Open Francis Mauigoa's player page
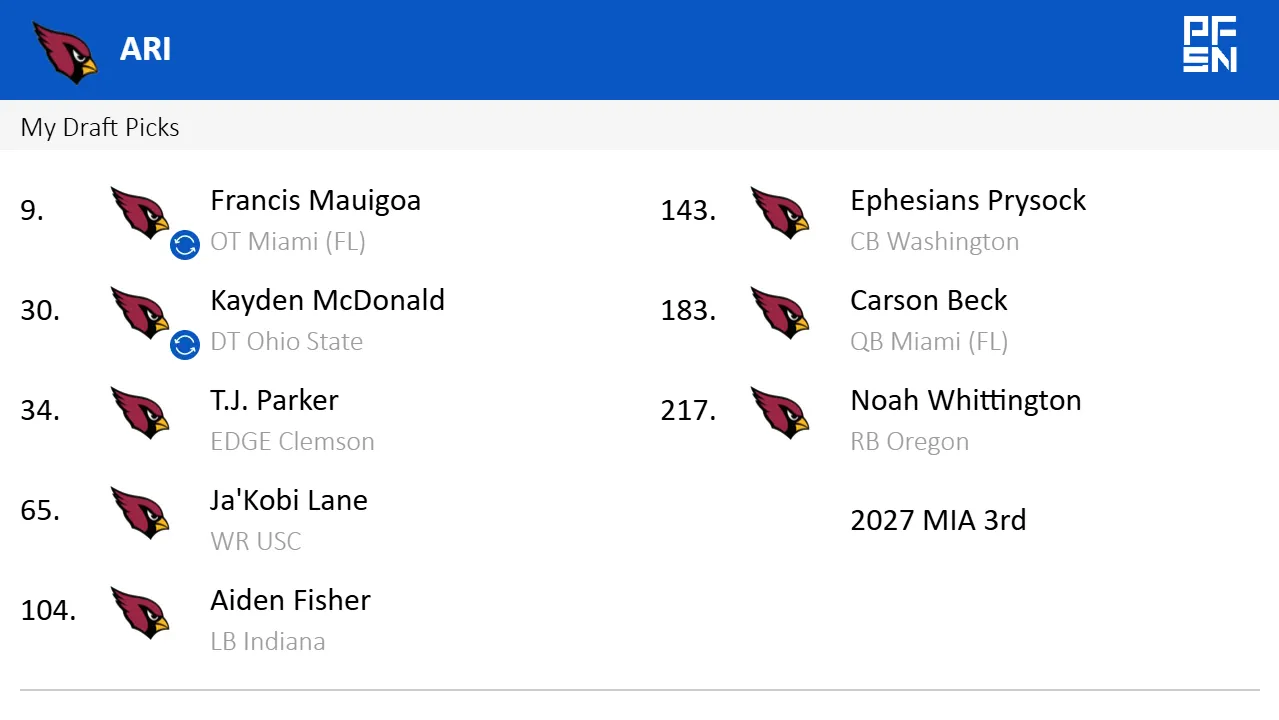The height and width of the screenshot is (720, 1279). click(315, 200)
